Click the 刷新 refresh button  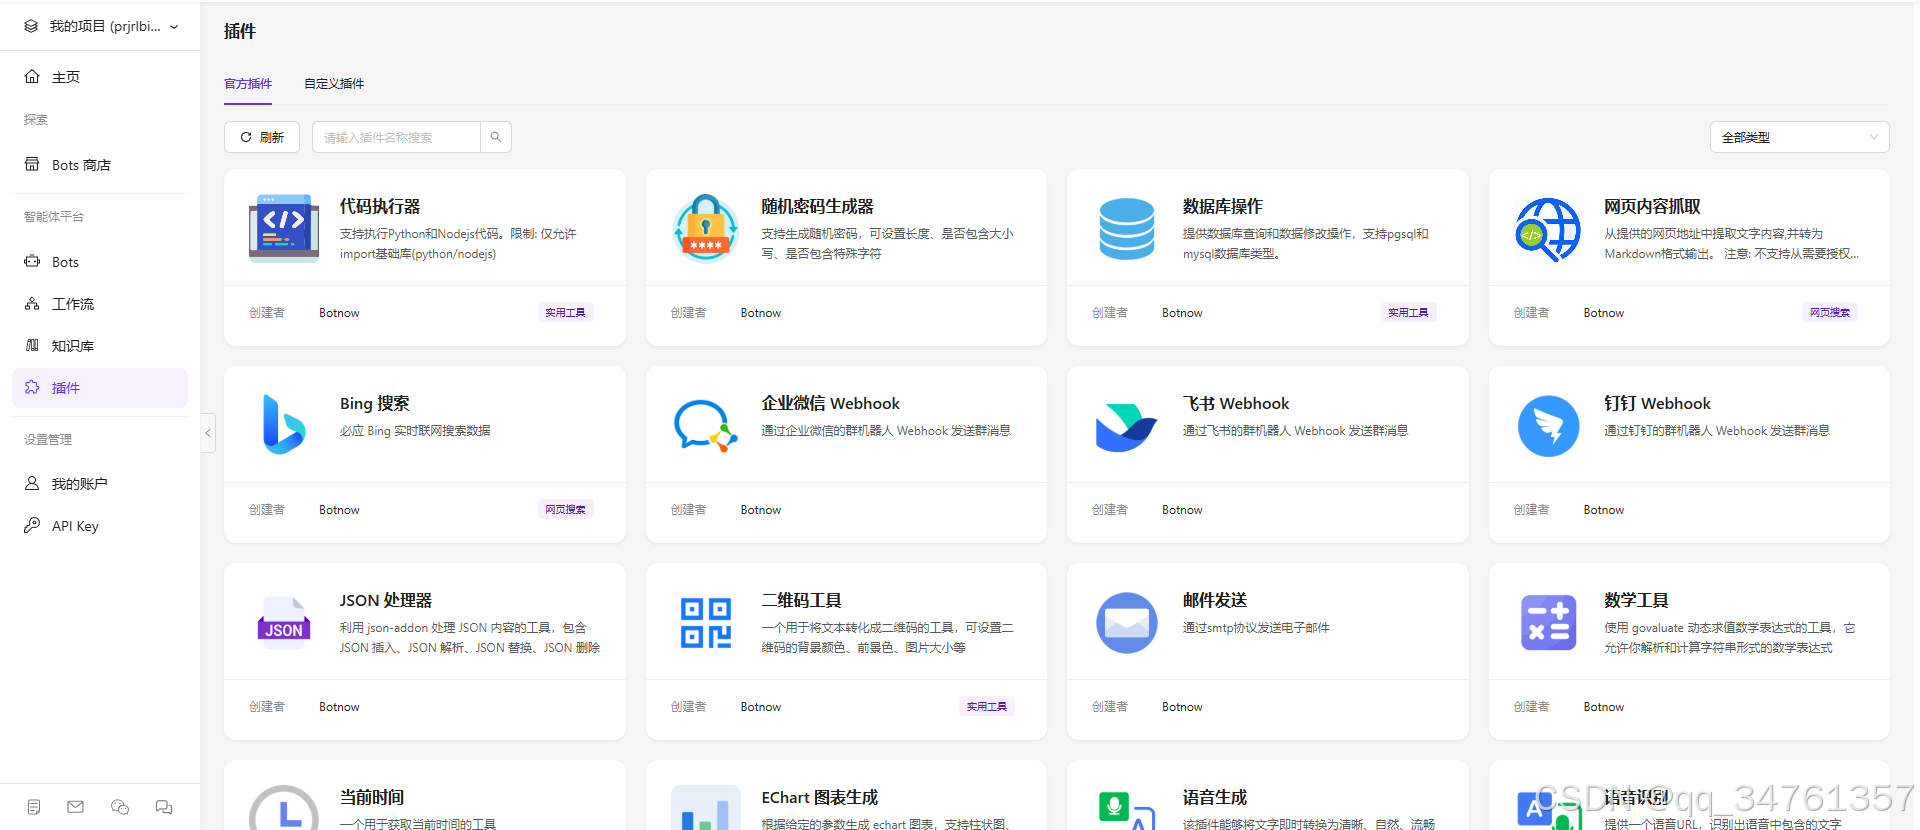(x=262, y=137)
